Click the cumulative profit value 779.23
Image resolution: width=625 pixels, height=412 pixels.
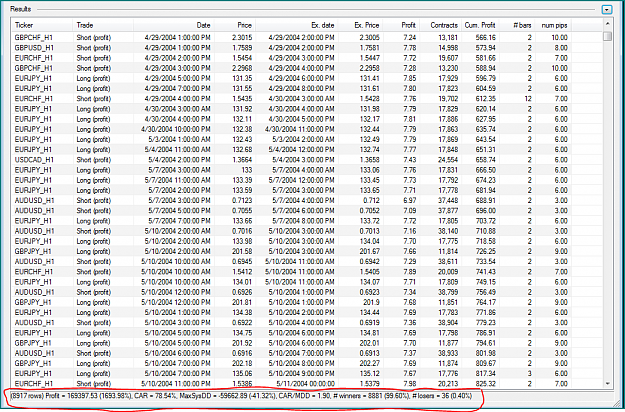pyautogui.click(x=485, y=323)
